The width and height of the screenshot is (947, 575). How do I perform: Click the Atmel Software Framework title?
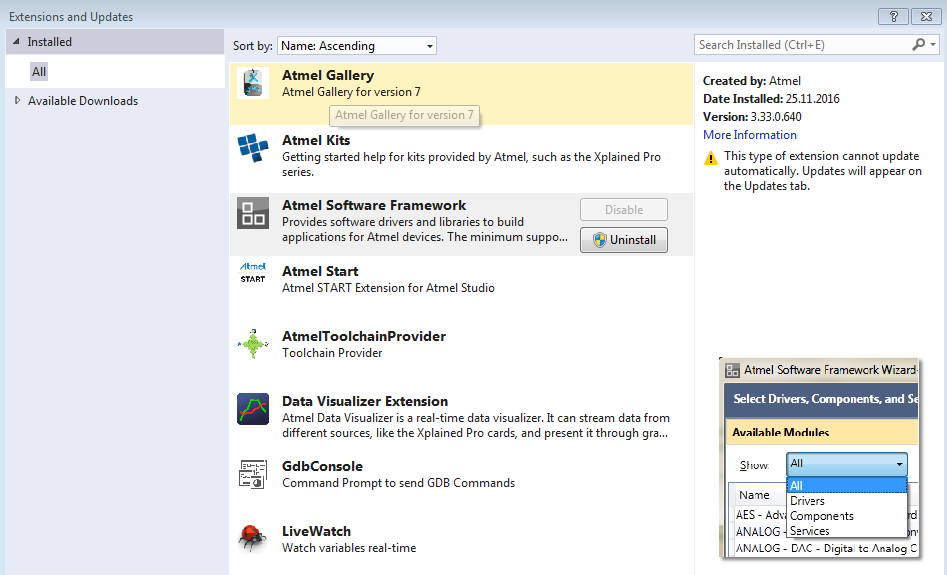pyautogui.click(x=374, y=205)
